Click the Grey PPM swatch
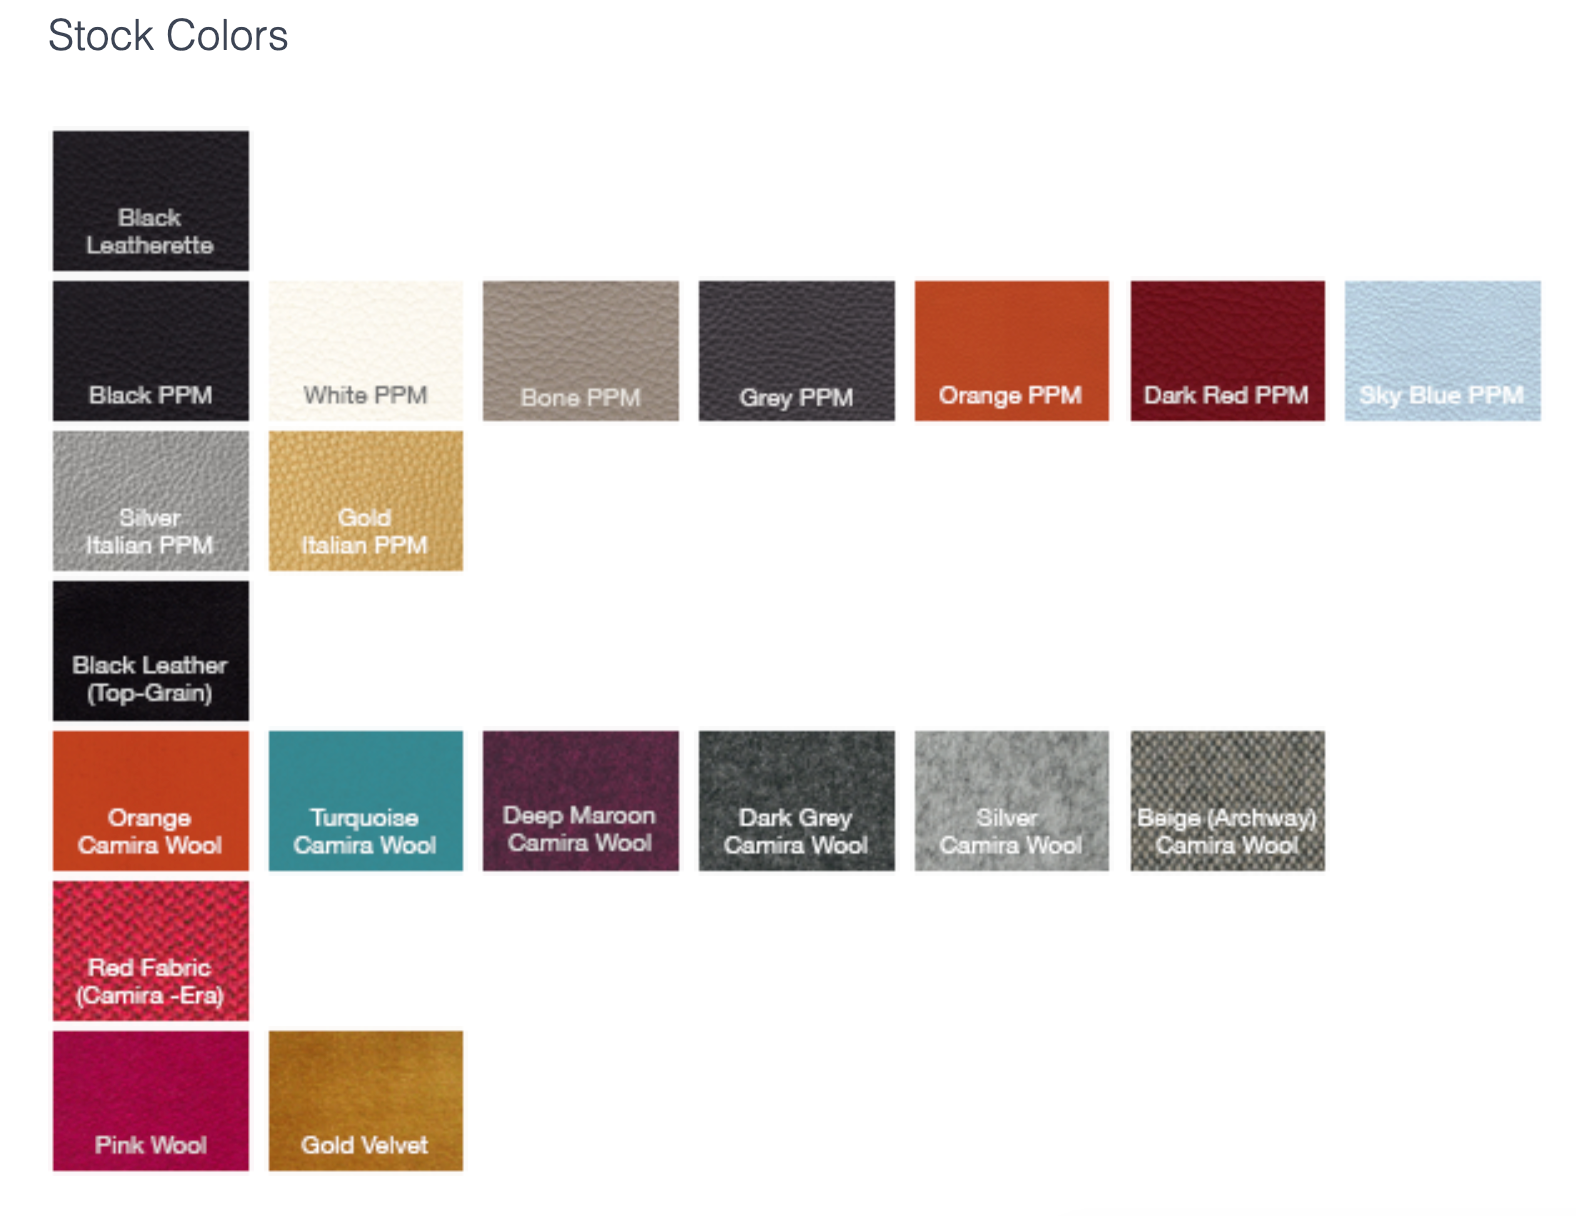Viewport: 1576px width, 1216px height. tap(797, 351)
